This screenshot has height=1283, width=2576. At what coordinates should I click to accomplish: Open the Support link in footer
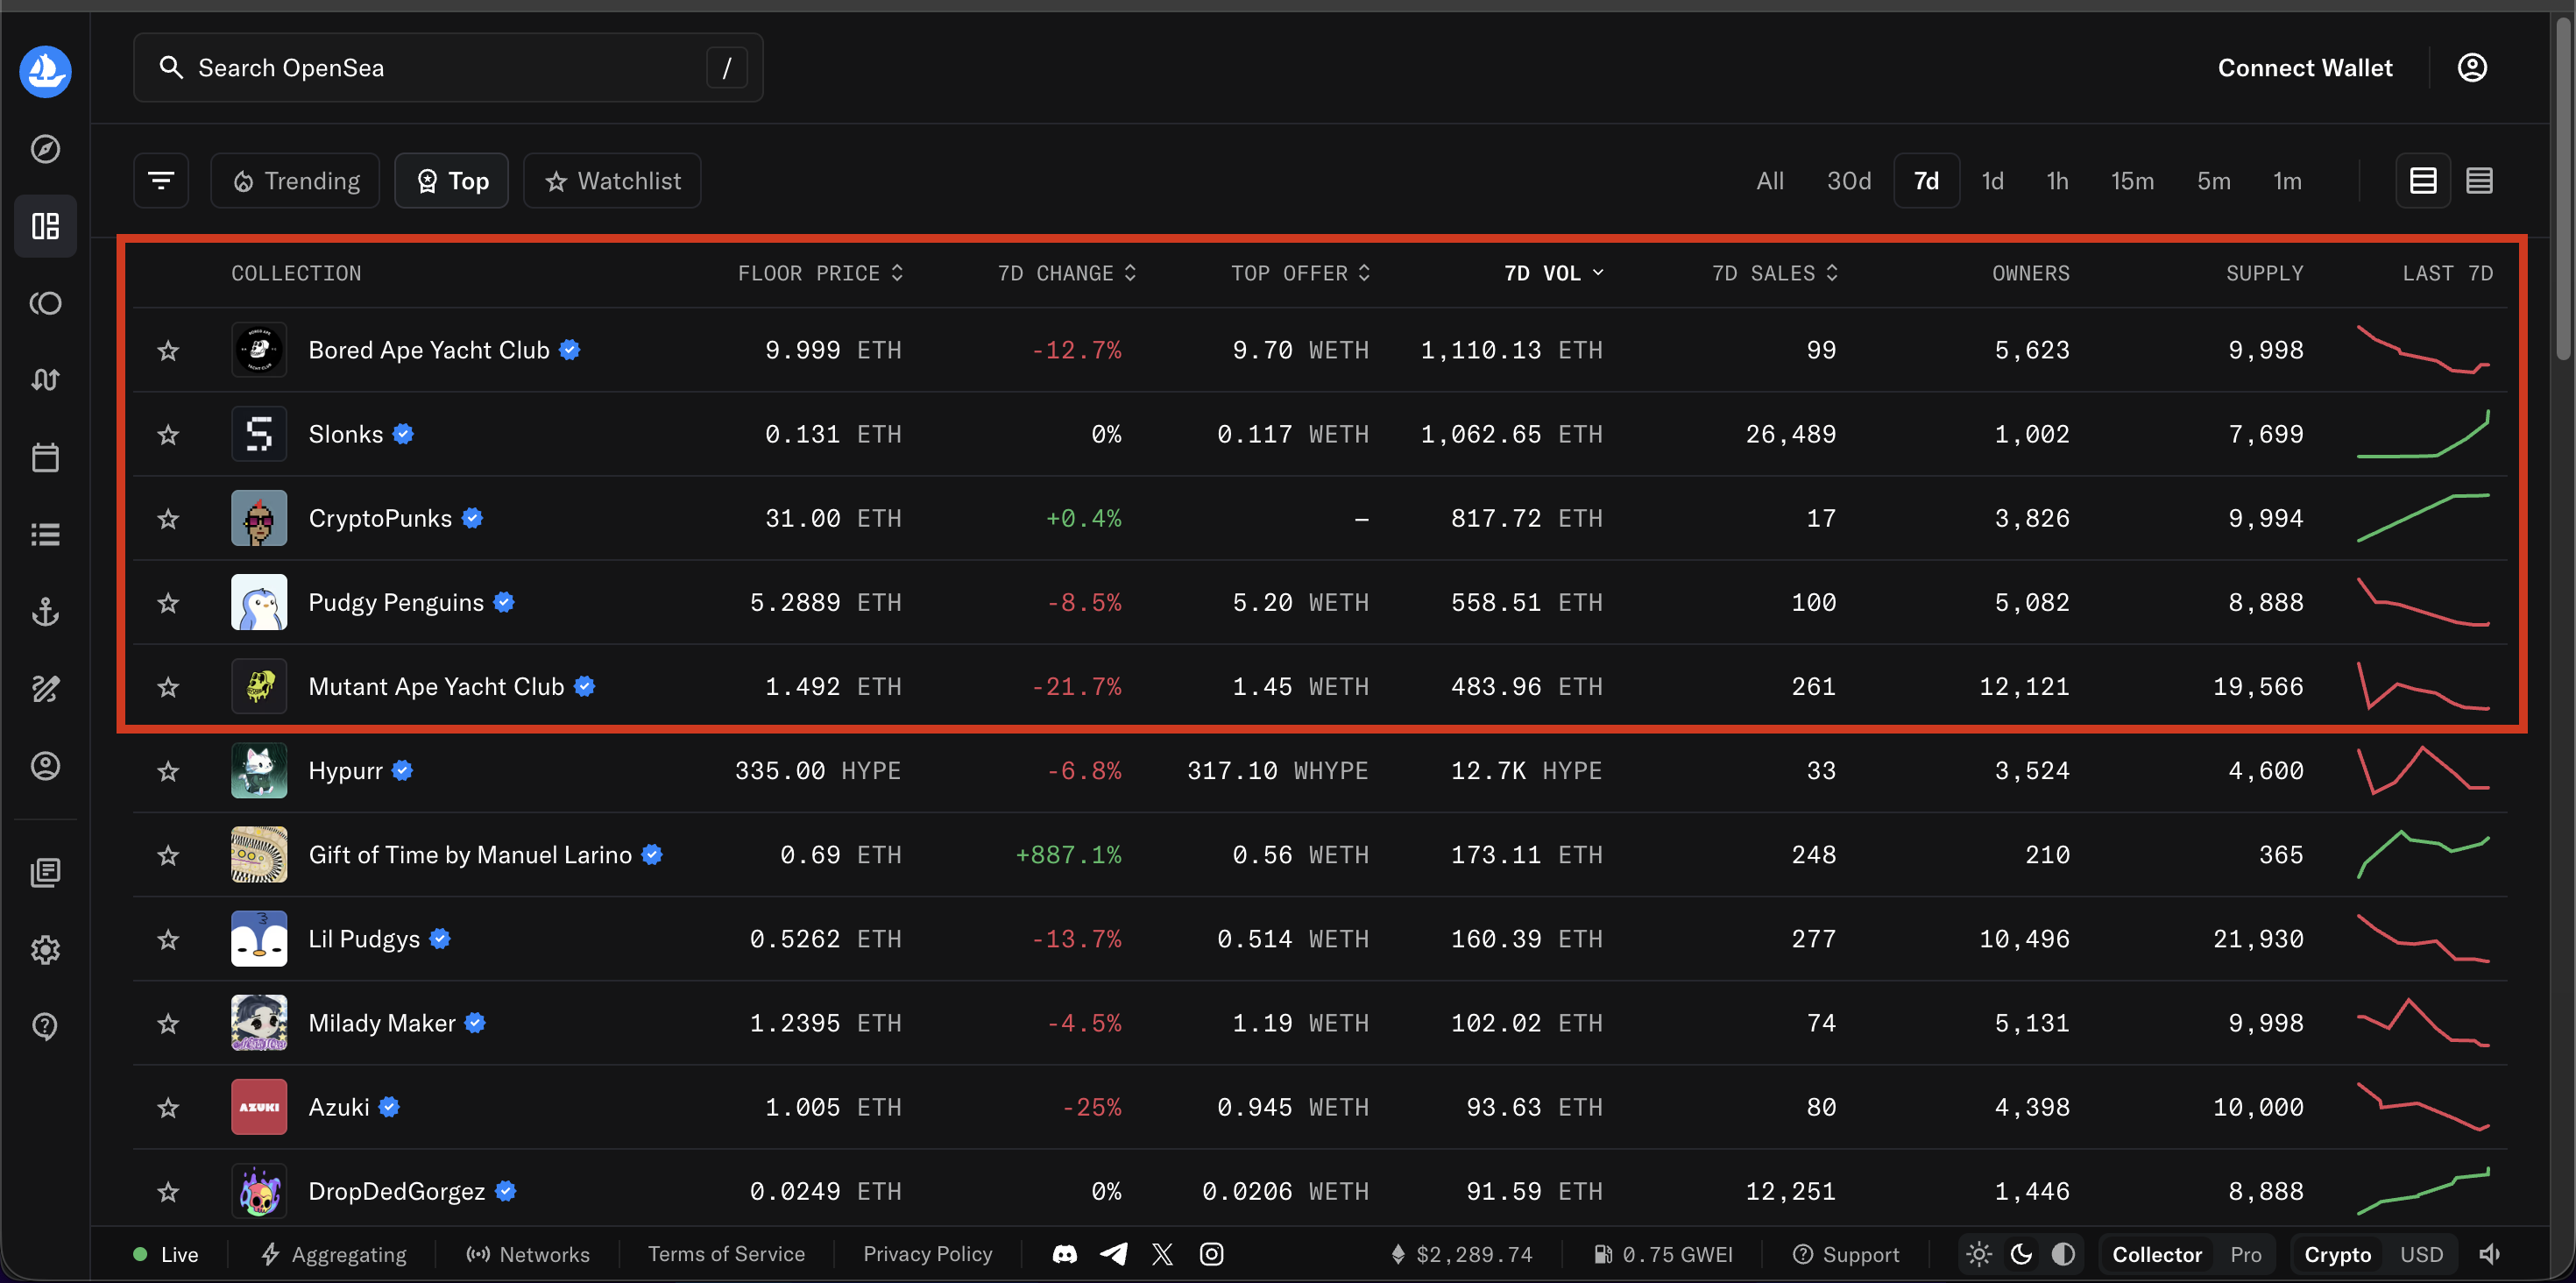[x=1845, y=1254]
